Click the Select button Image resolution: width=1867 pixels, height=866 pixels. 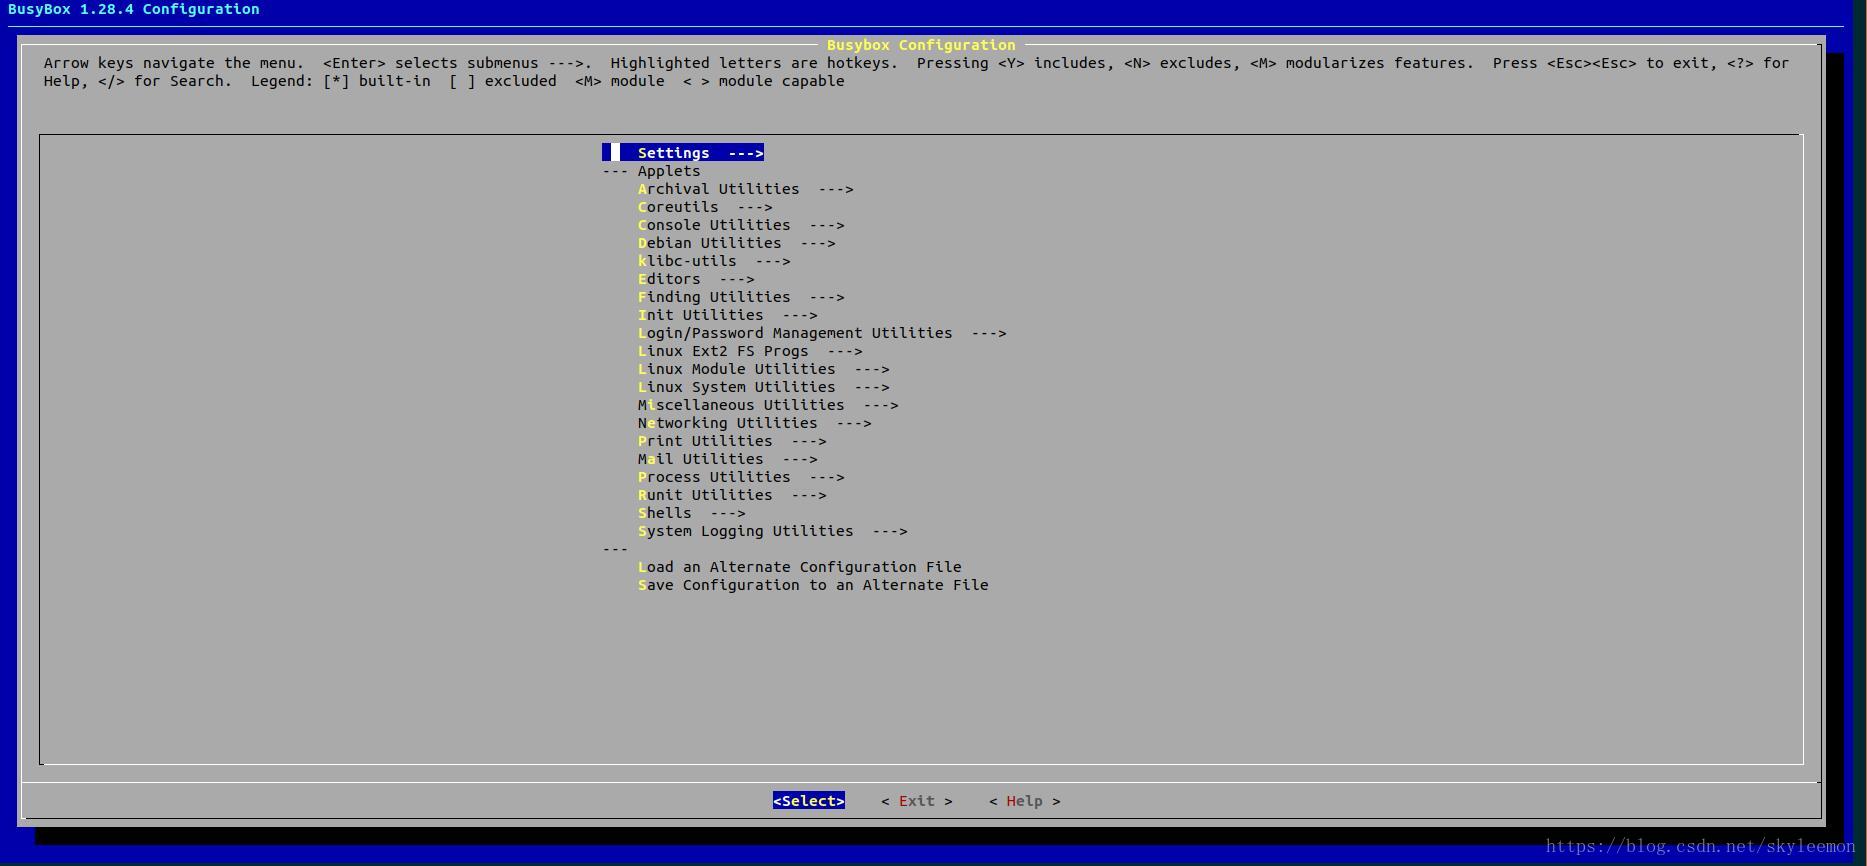(809, 801)
